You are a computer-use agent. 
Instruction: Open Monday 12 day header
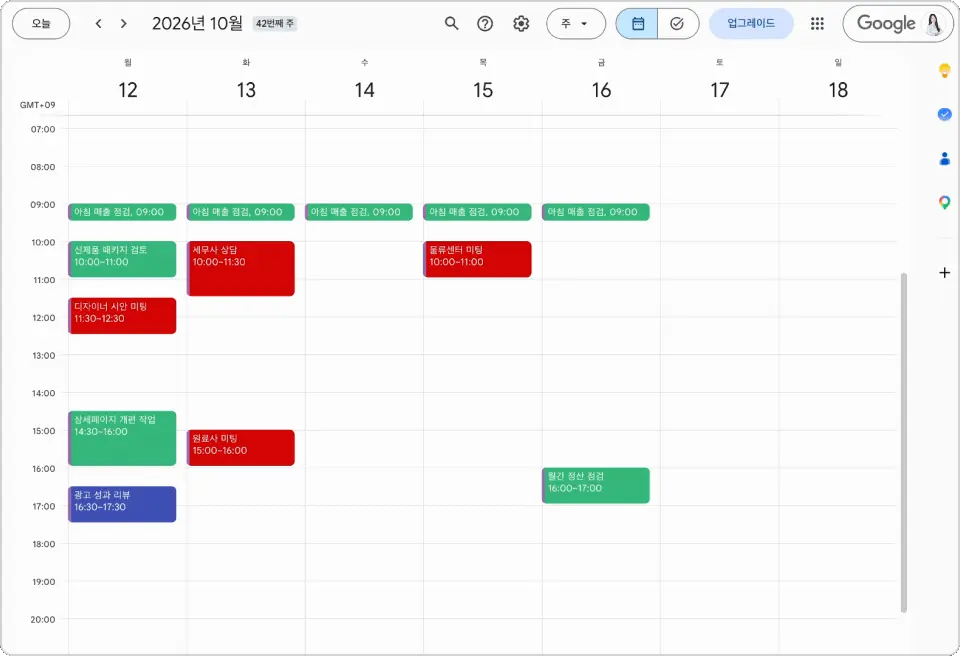click(x=128, y=90)
